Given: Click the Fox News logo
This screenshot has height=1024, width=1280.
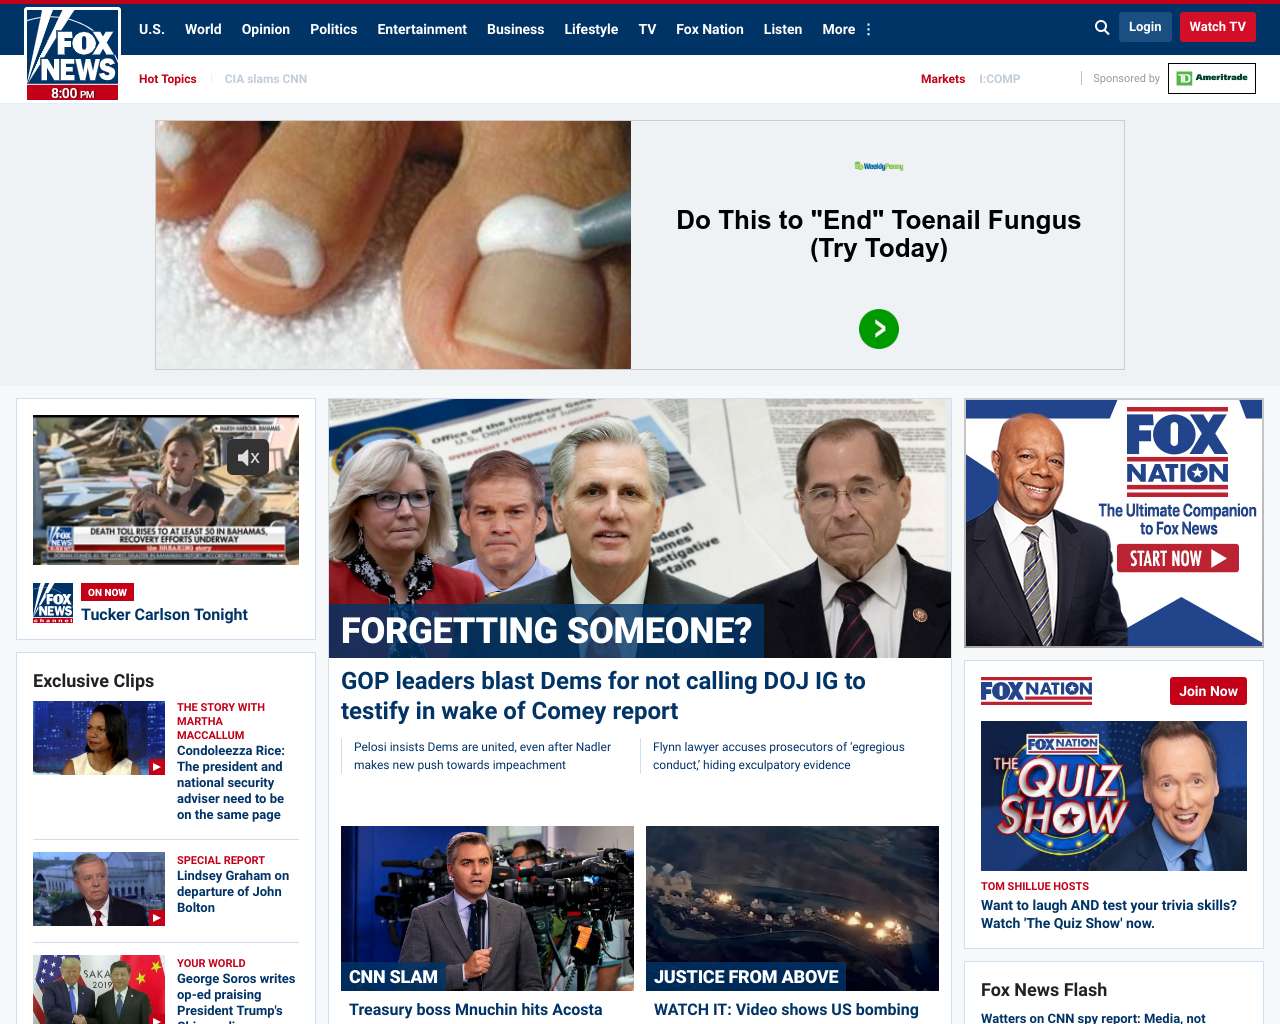Looking at the screenshot, I should (x=72, y=53).
